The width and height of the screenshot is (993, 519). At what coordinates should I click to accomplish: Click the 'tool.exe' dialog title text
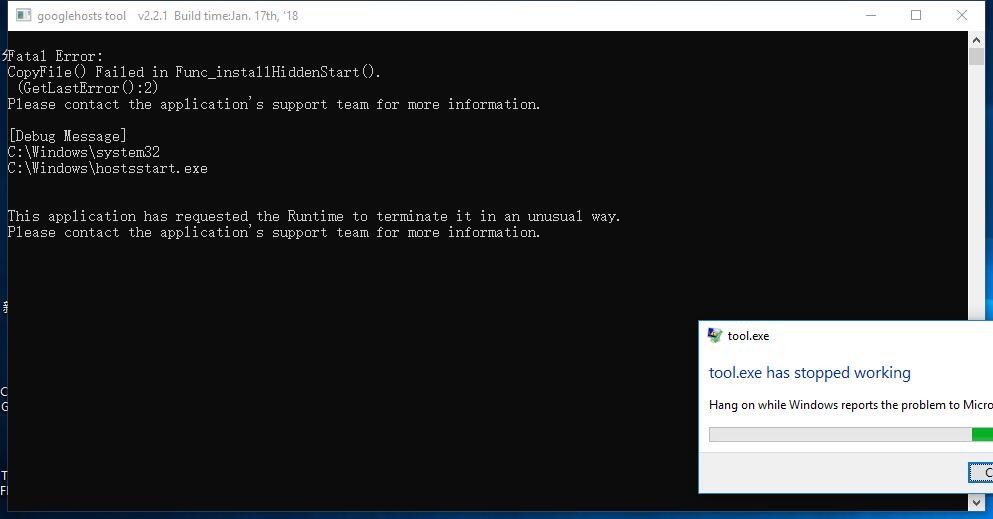[x=748, y=336]
